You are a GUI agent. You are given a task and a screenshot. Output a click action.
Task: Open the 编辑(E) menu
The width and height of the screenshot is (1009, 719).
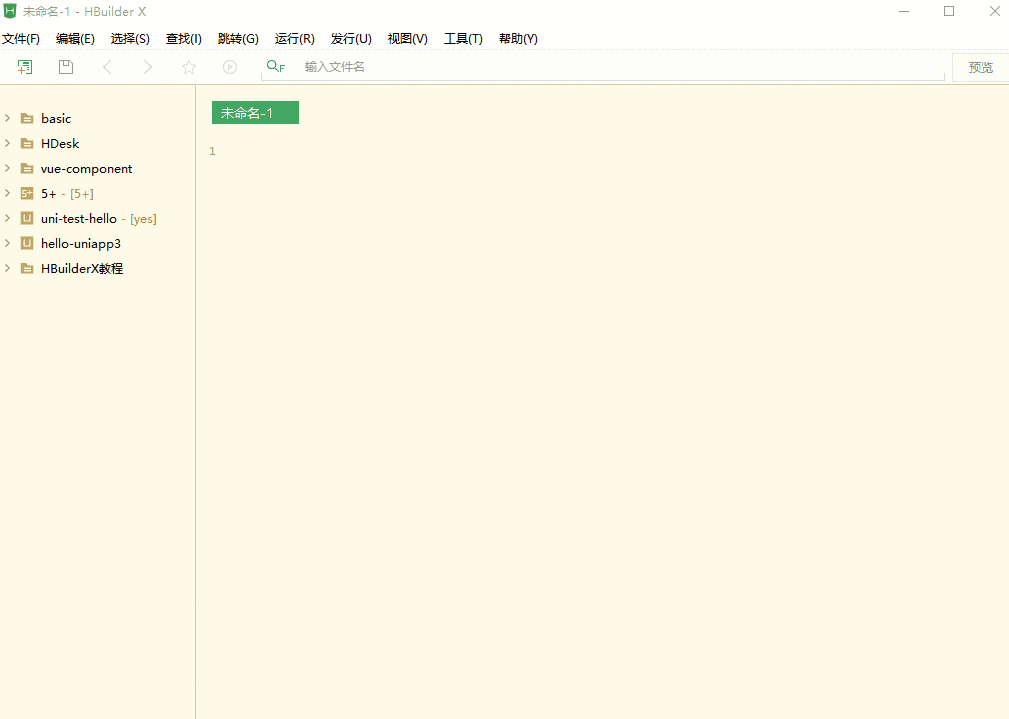point(75,39)
